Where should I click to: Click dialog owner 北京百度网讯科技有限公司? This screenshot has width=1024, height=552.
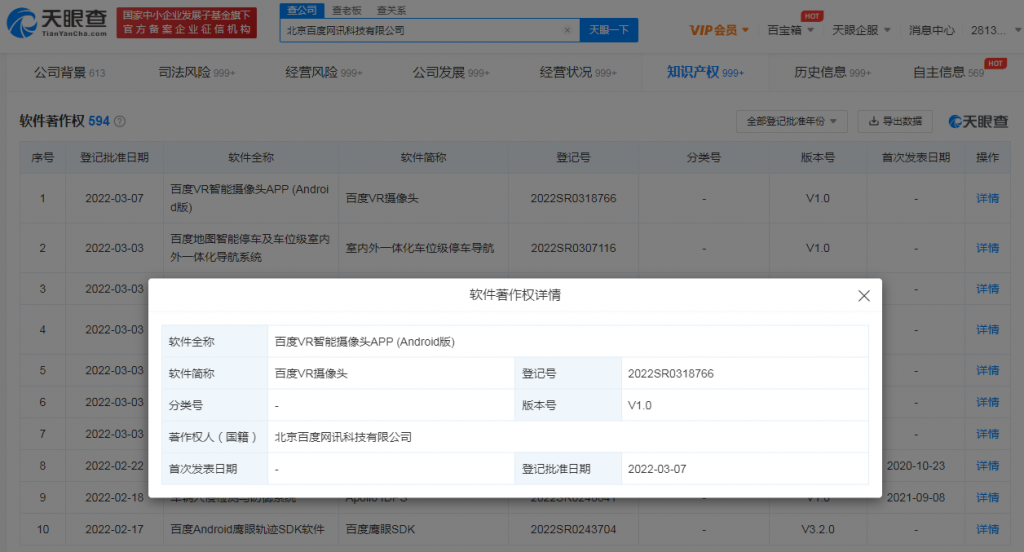[x=343, y=437]
